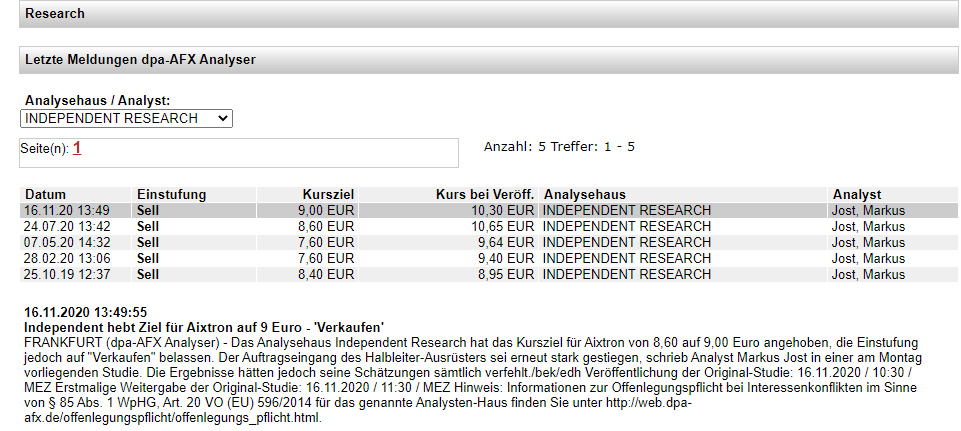This screenshot has width=961, height=431.
Task: Click the Kurs bei Veröff. column header
Action: 485,194
